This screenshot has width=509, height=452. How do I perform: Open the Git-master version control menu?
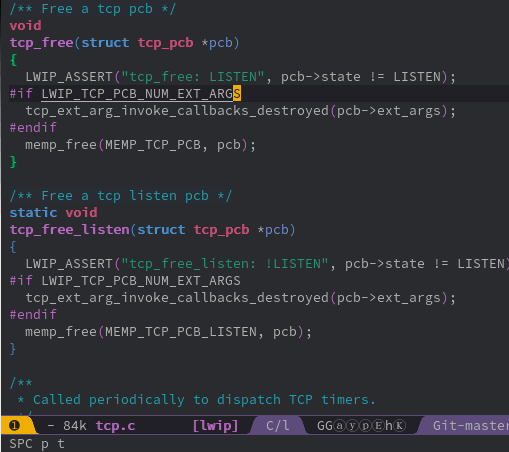(x=471, y=426)
